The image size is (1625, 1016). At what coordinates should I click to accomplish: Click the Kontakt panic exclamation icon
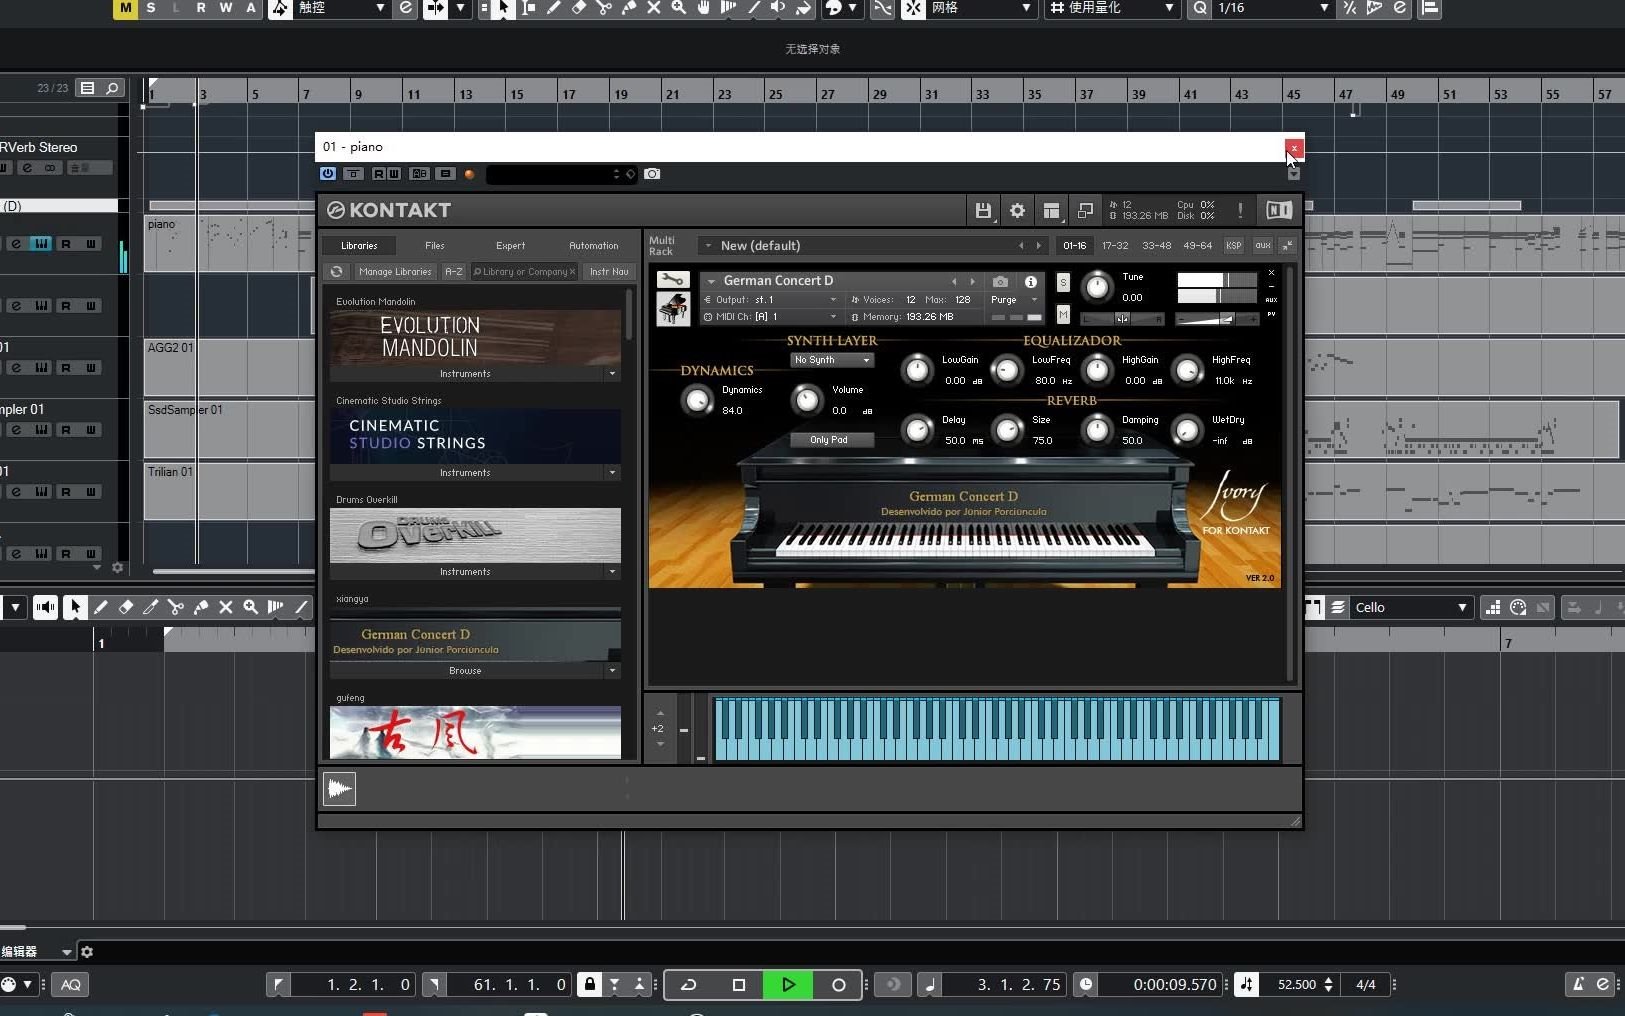click(1240, 210)
